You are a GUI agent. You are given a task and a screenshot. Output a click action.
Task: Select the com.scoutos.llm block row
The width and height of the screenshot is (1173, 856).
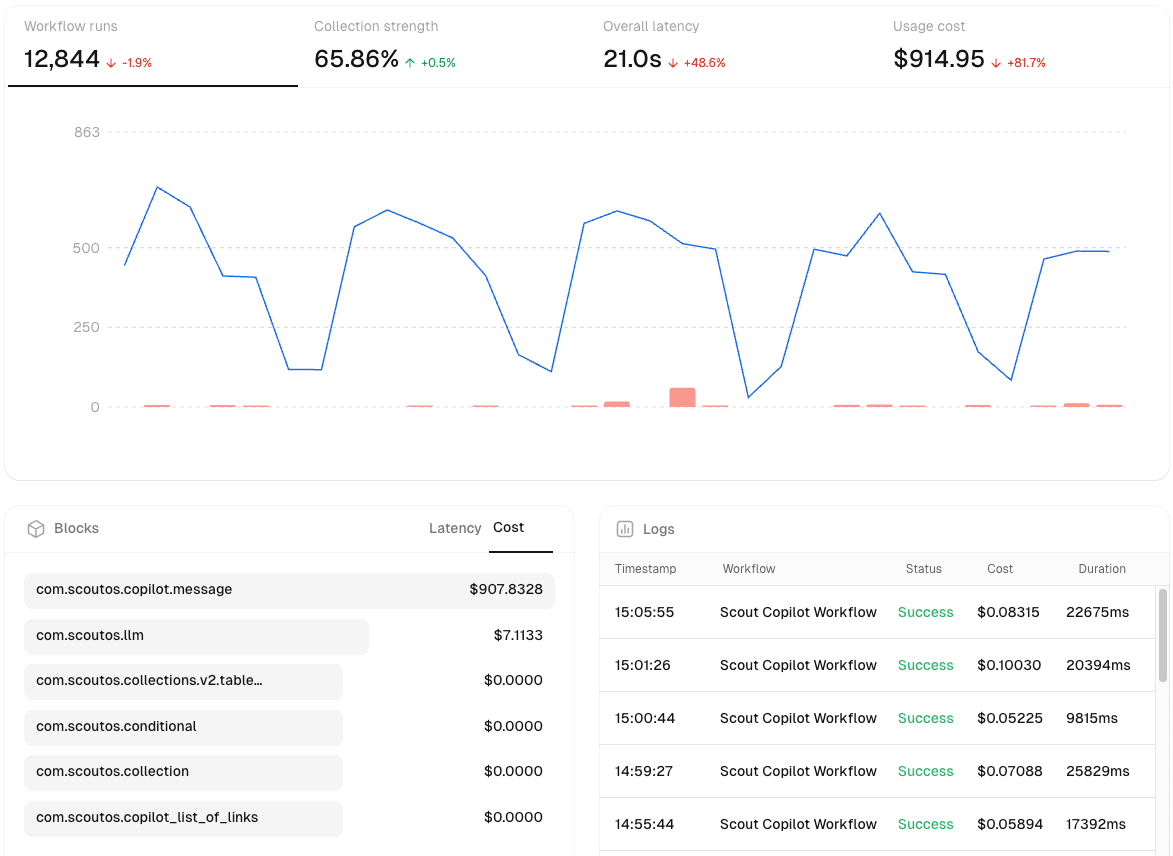point(290,635)
